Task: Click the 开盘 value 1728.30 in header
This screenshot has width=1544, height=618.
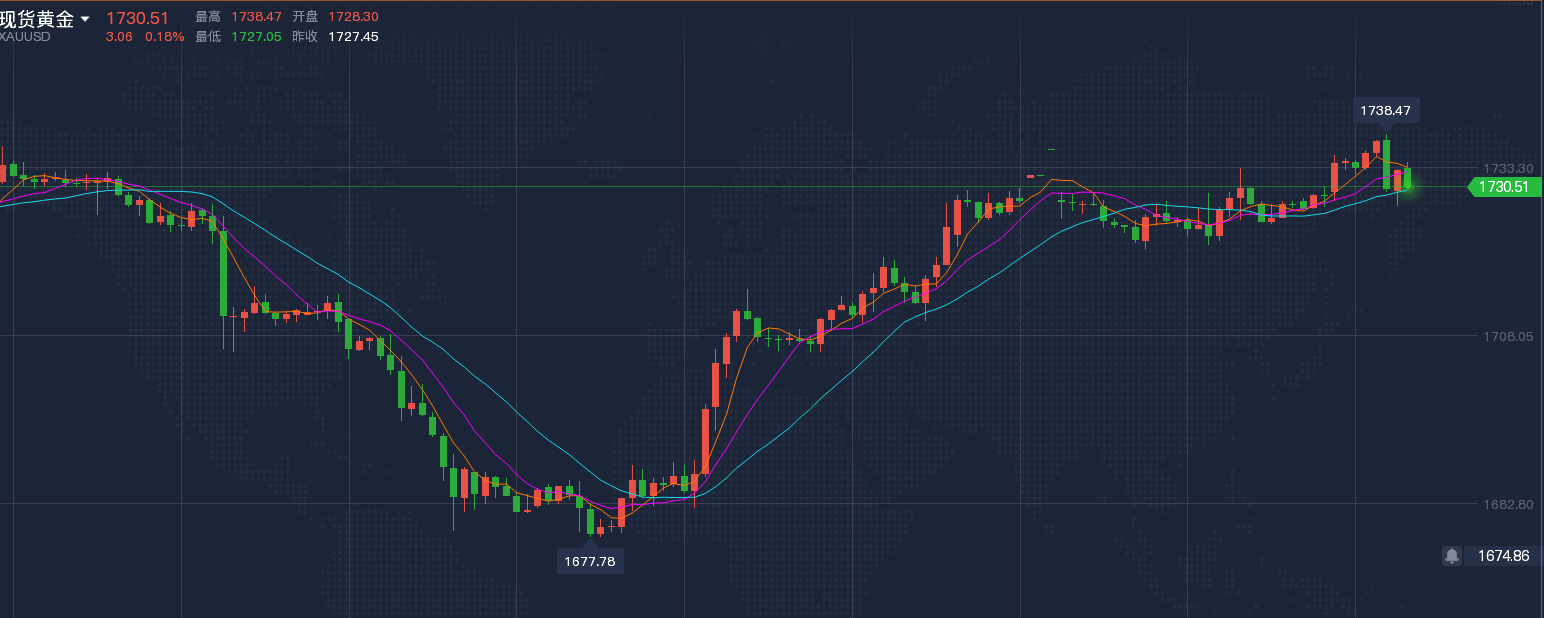Action: point(355,17)
